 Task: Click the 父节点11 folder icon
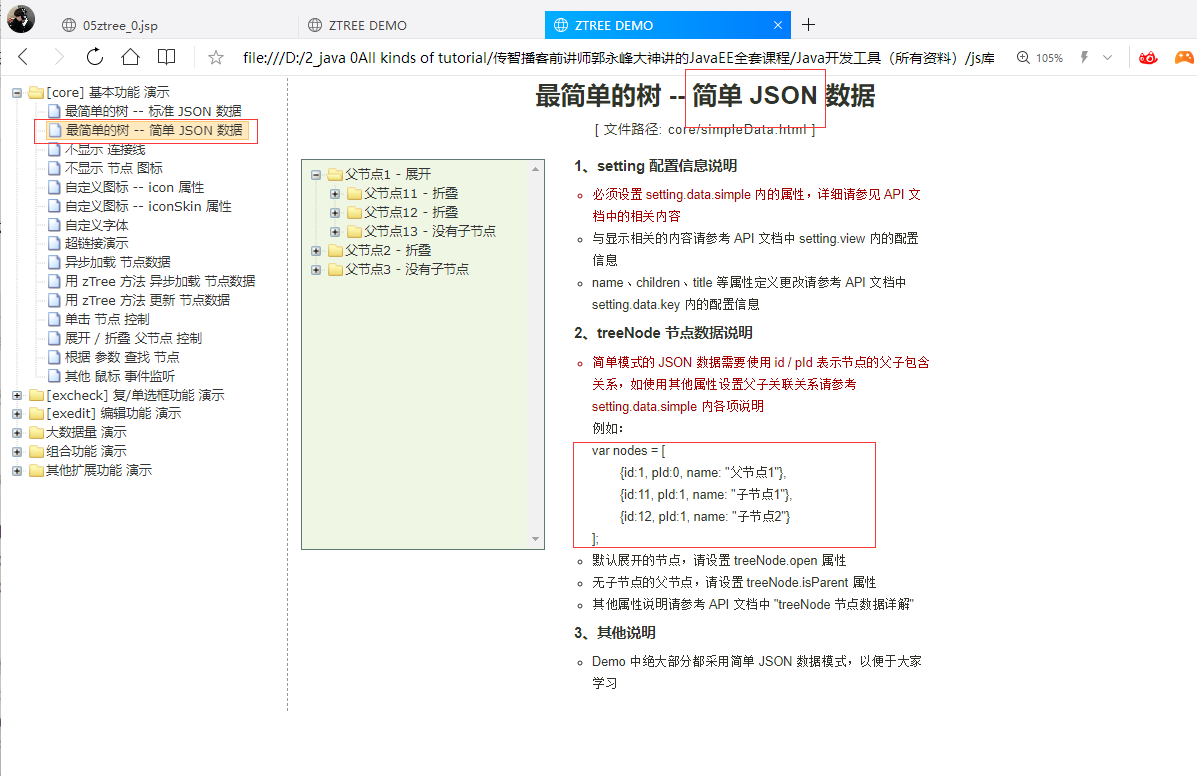(354, 194)
